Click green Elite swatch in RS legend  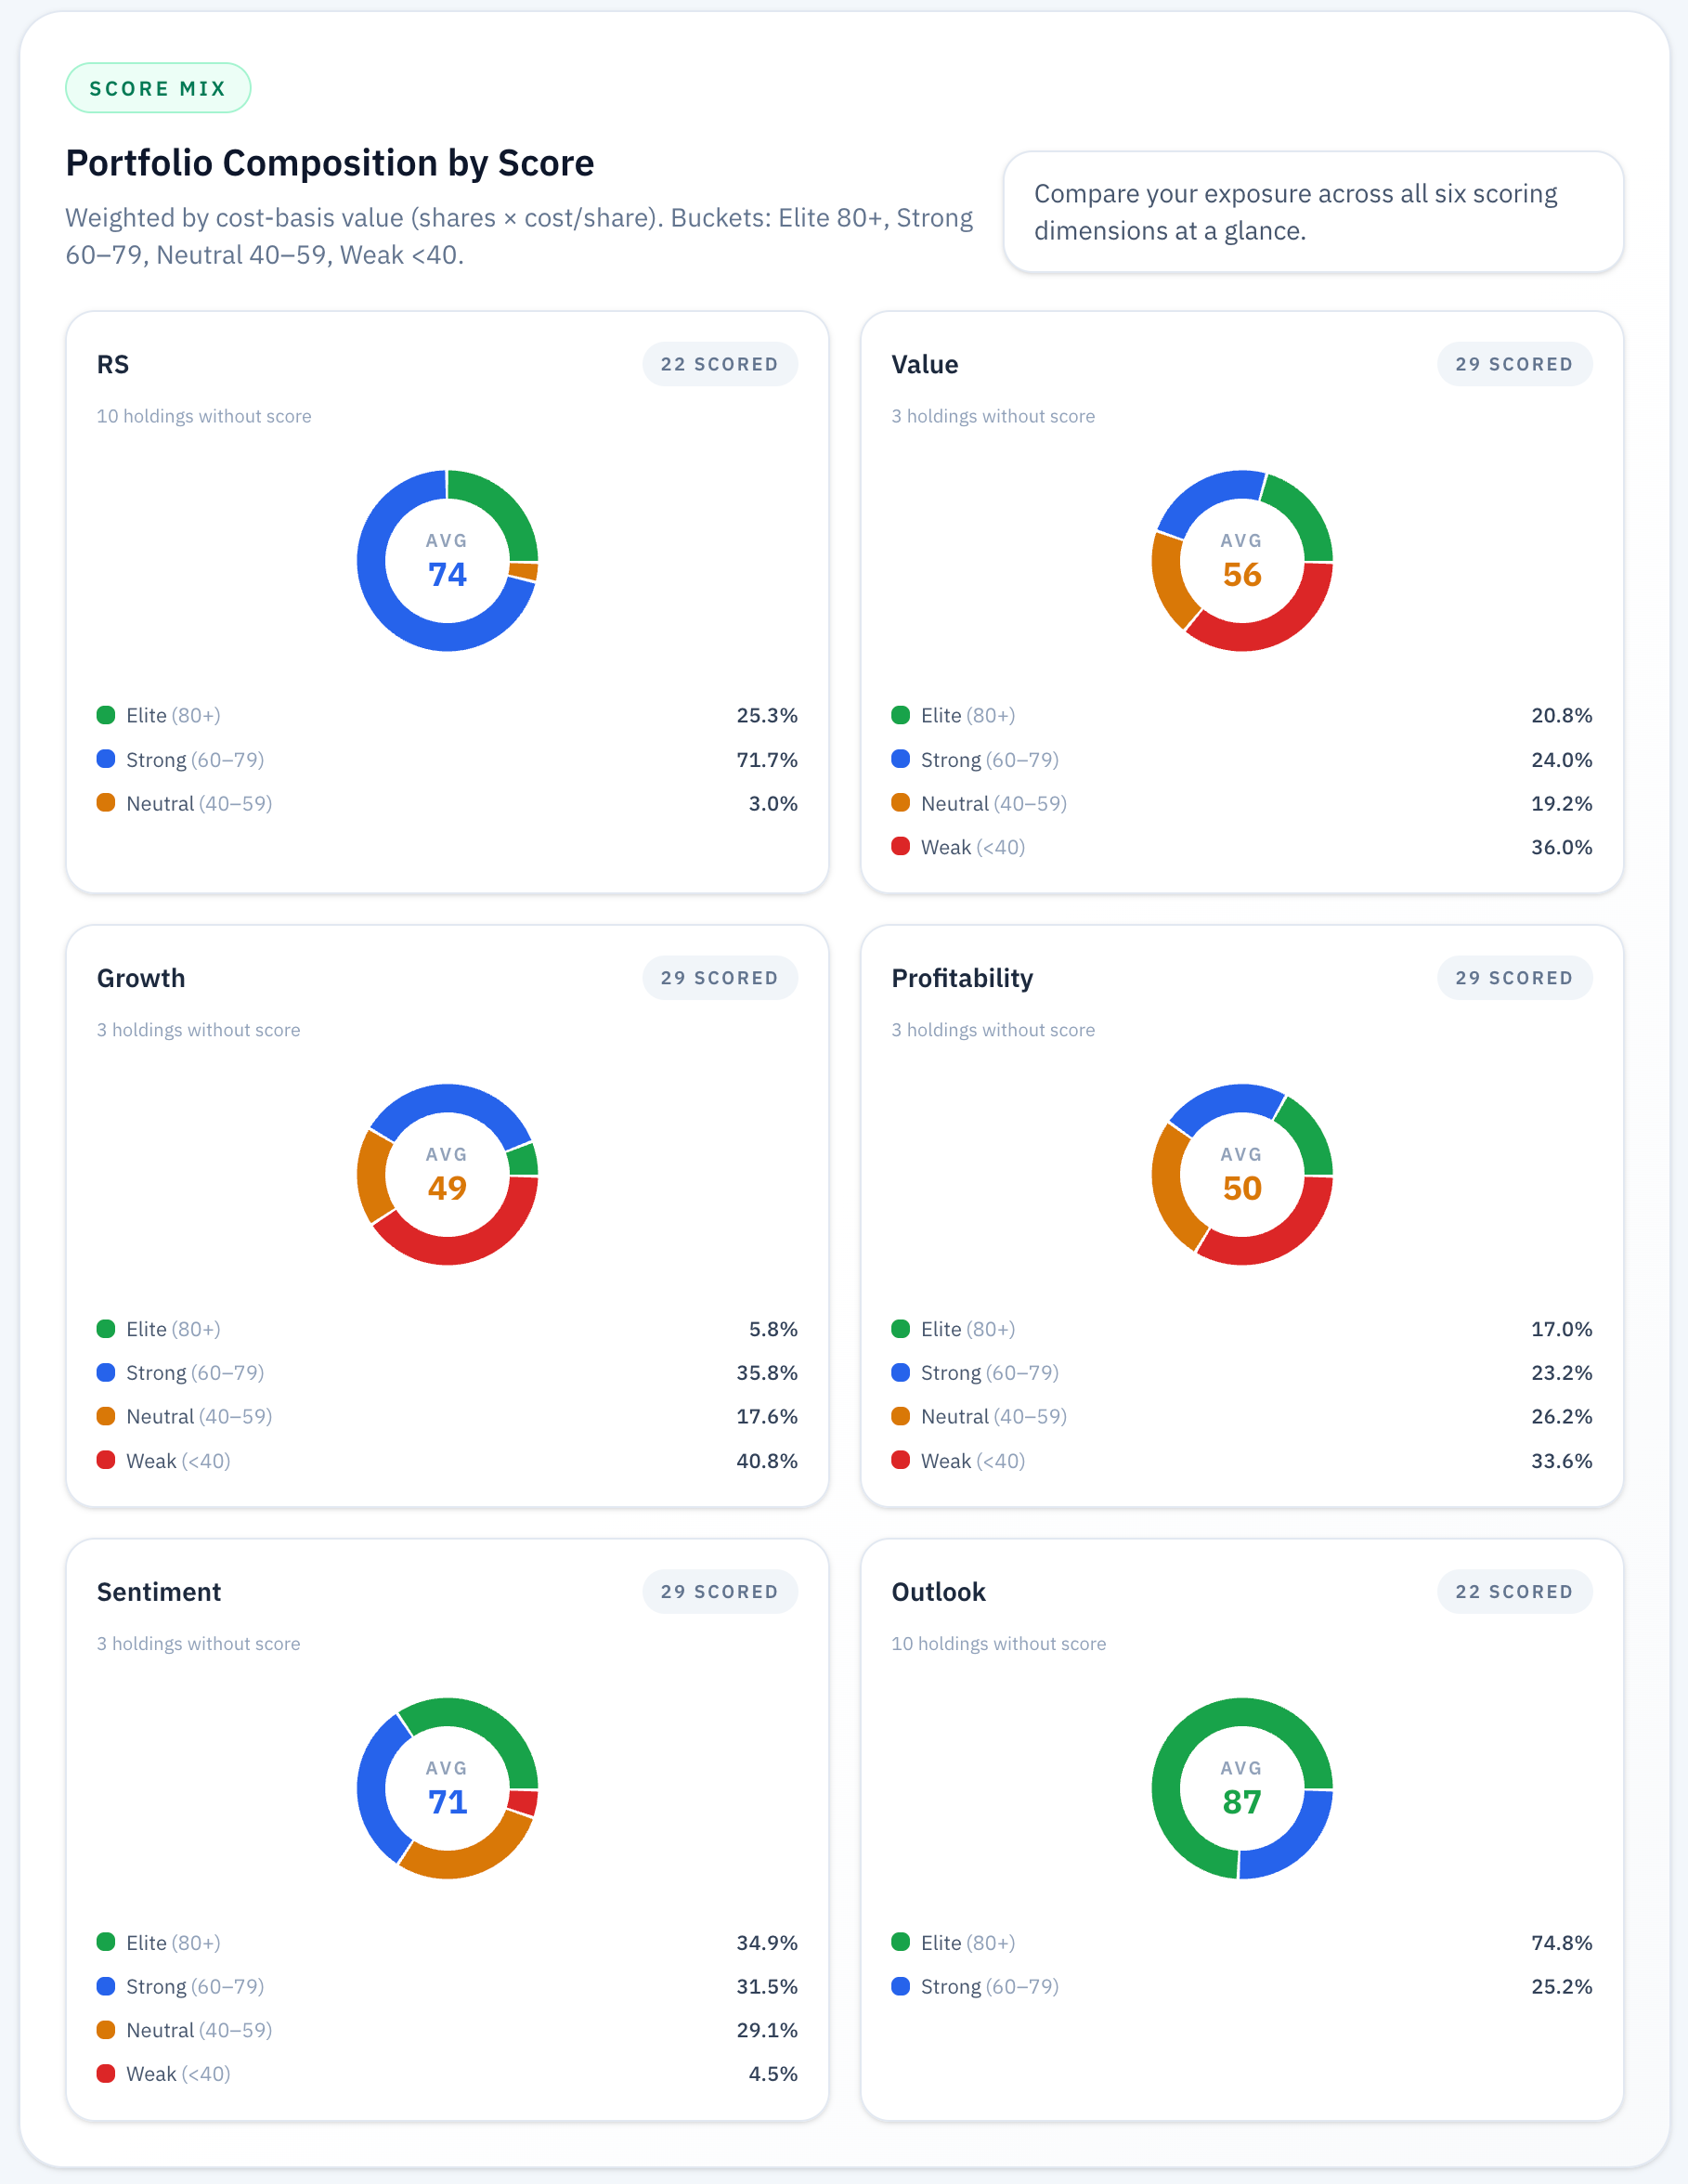(106, 715)
